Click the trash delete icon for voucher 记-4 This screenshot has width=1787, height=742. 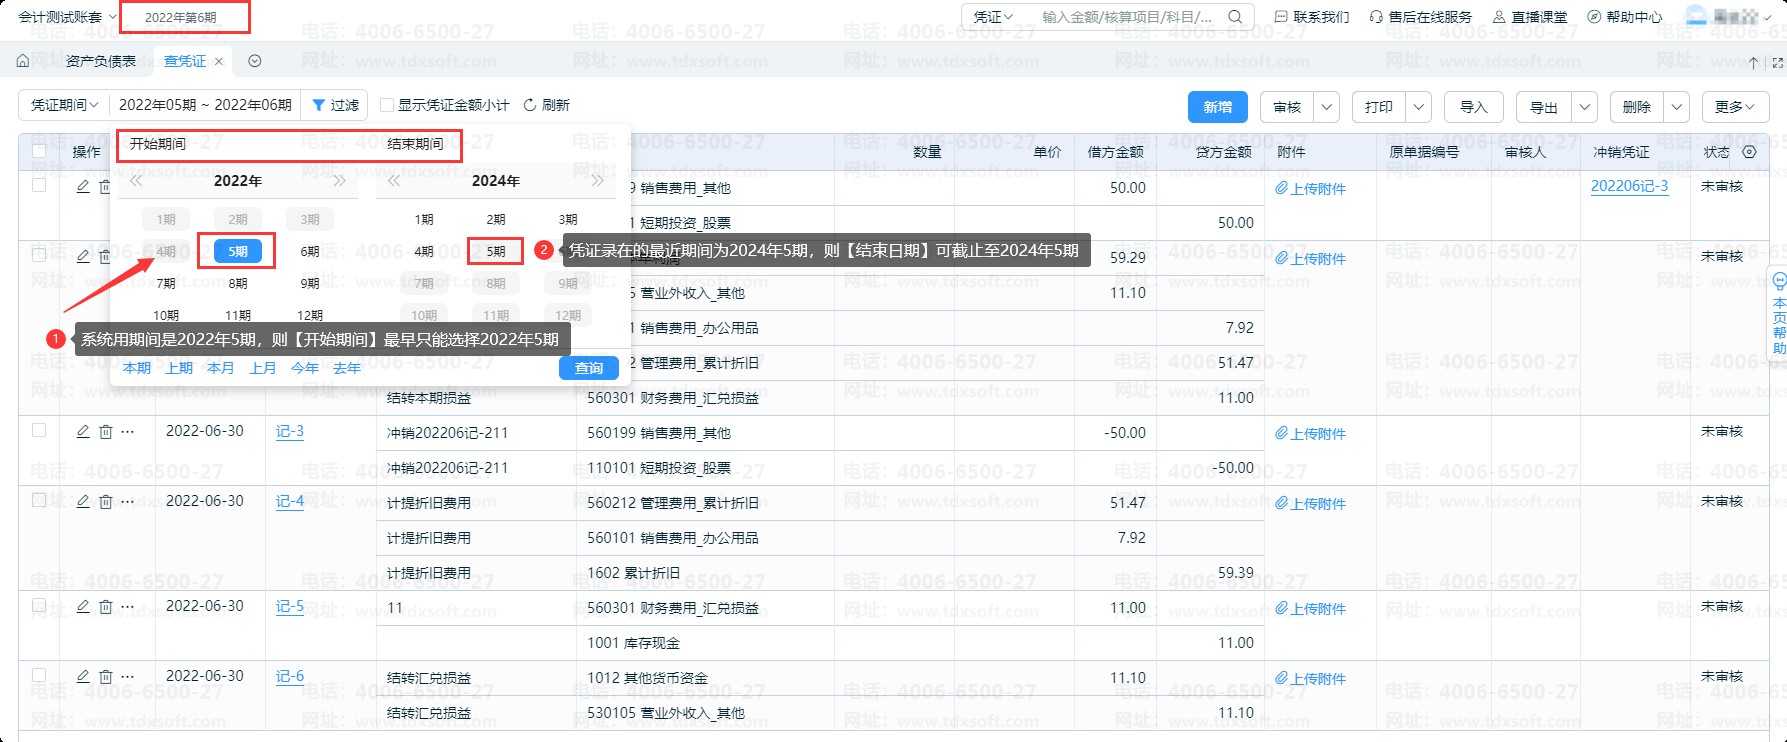pos(105,502)
